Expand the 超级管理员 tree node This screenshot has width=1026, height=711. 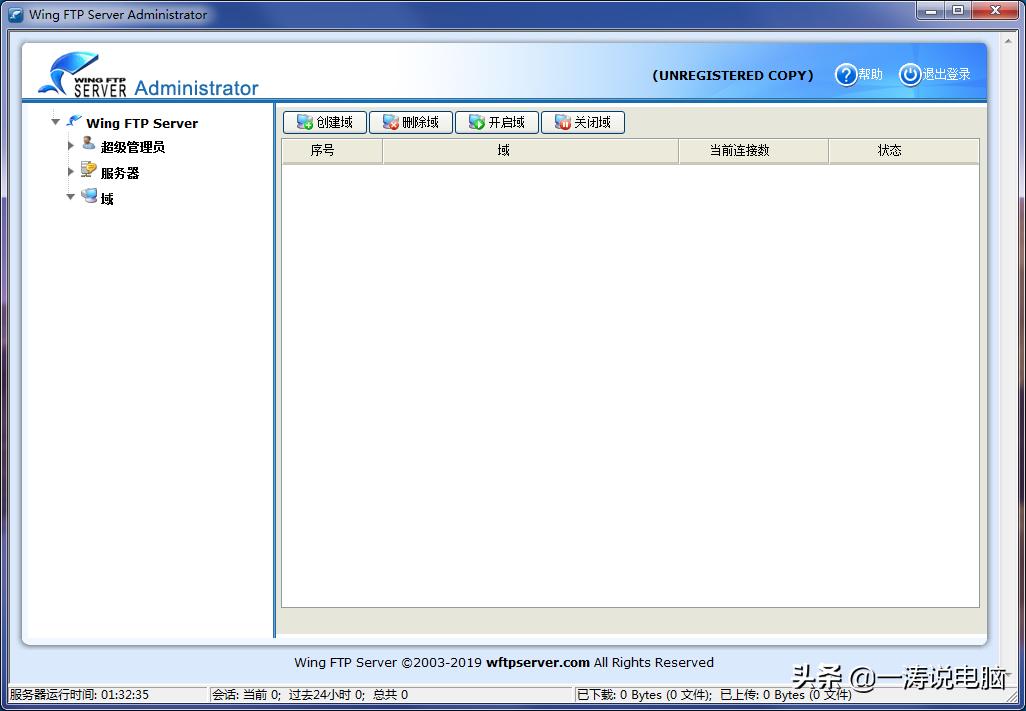coord(71,145)
